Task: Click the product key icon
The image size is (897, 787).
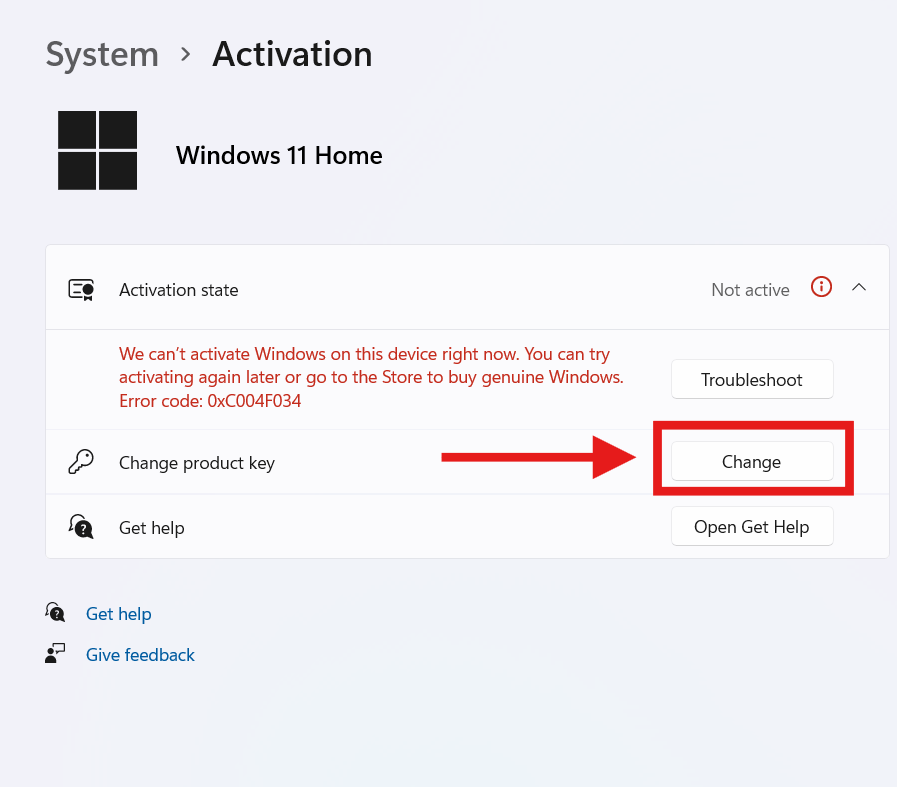Action: [x=81, y=462]
